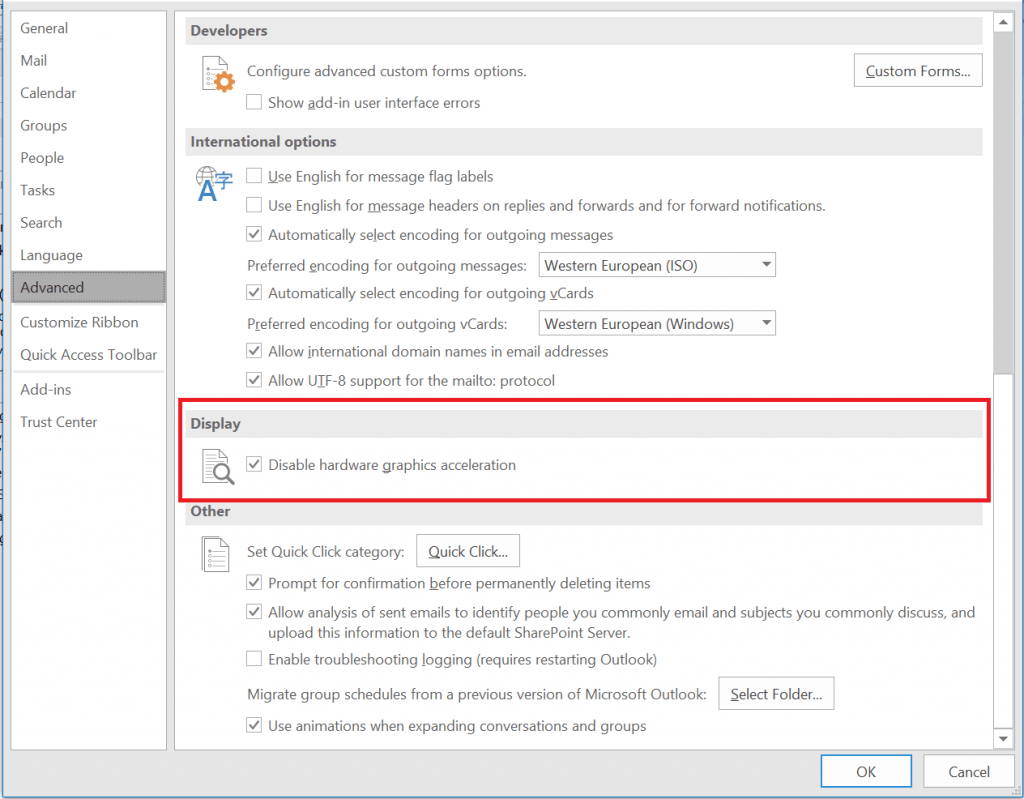Image resolution: width=1024 pixels, height=799 pixels.
Task: Toggle Use English for message flag labels
Action: point(254,177)
